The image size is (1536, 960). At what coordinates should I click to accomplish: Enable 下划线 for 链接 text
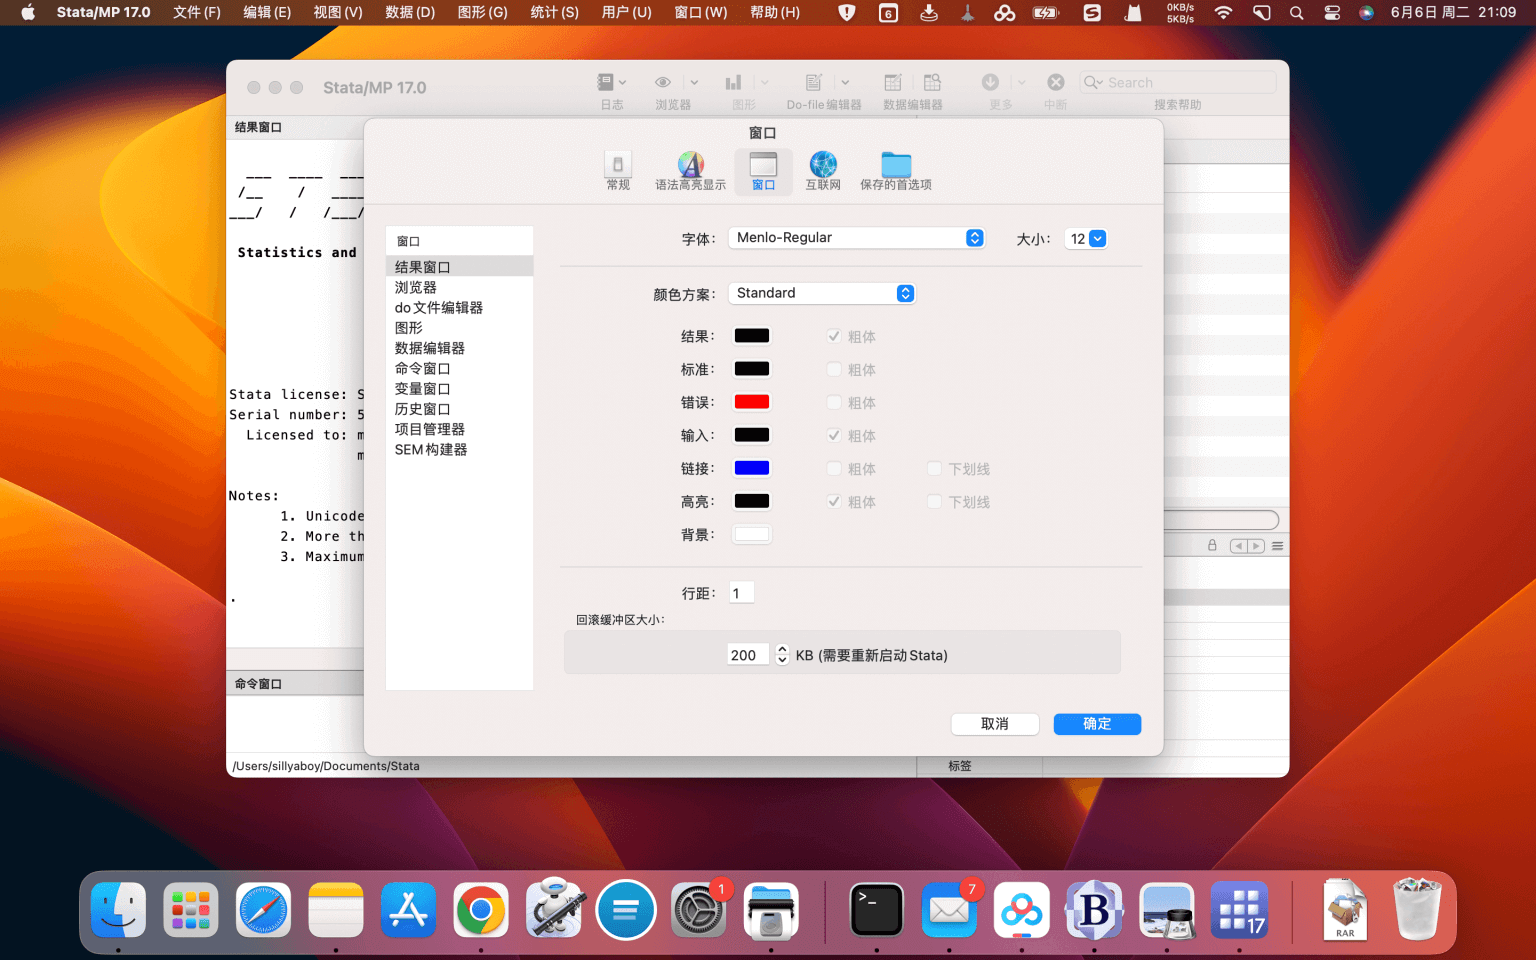932,468
